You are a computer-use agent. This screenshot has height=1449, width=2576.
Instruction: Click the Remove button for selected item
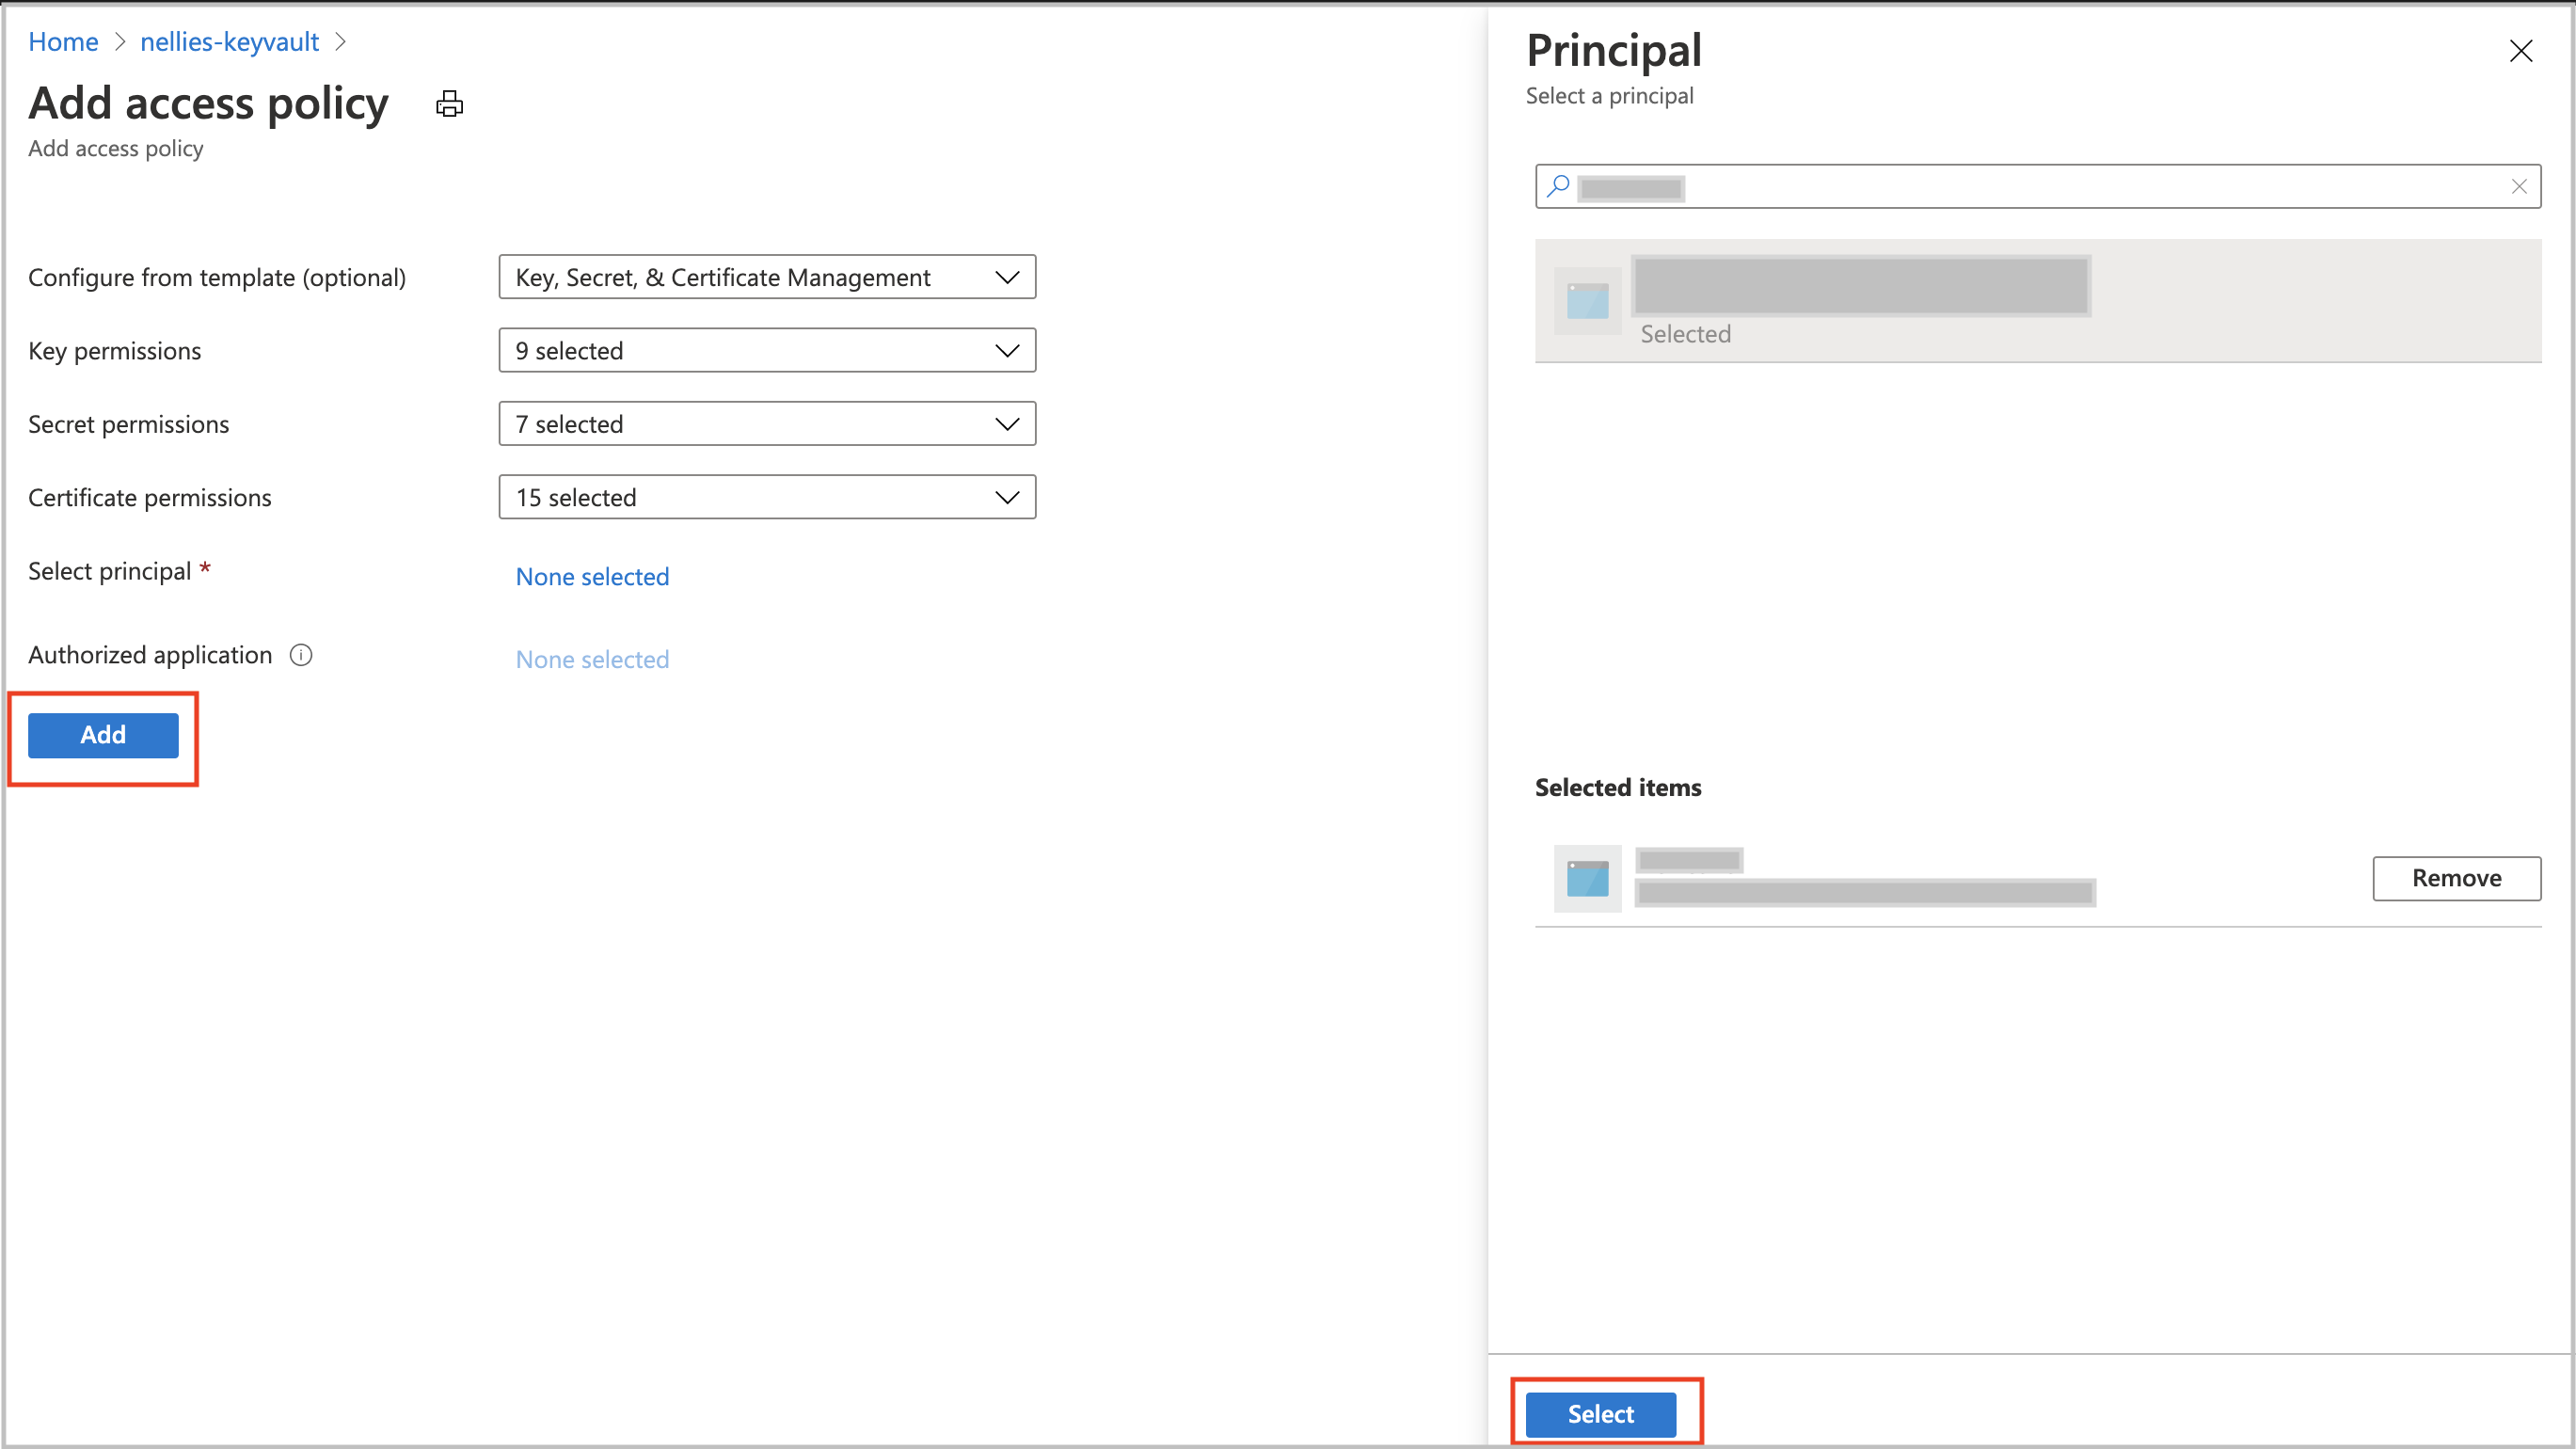click(2456, 878)
